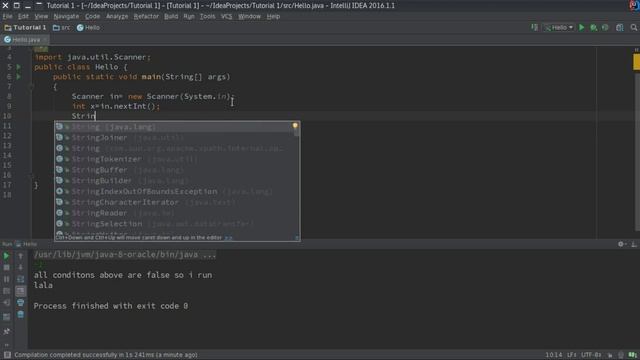
Task: Open the Edit menu
Action: click(23, 16)
